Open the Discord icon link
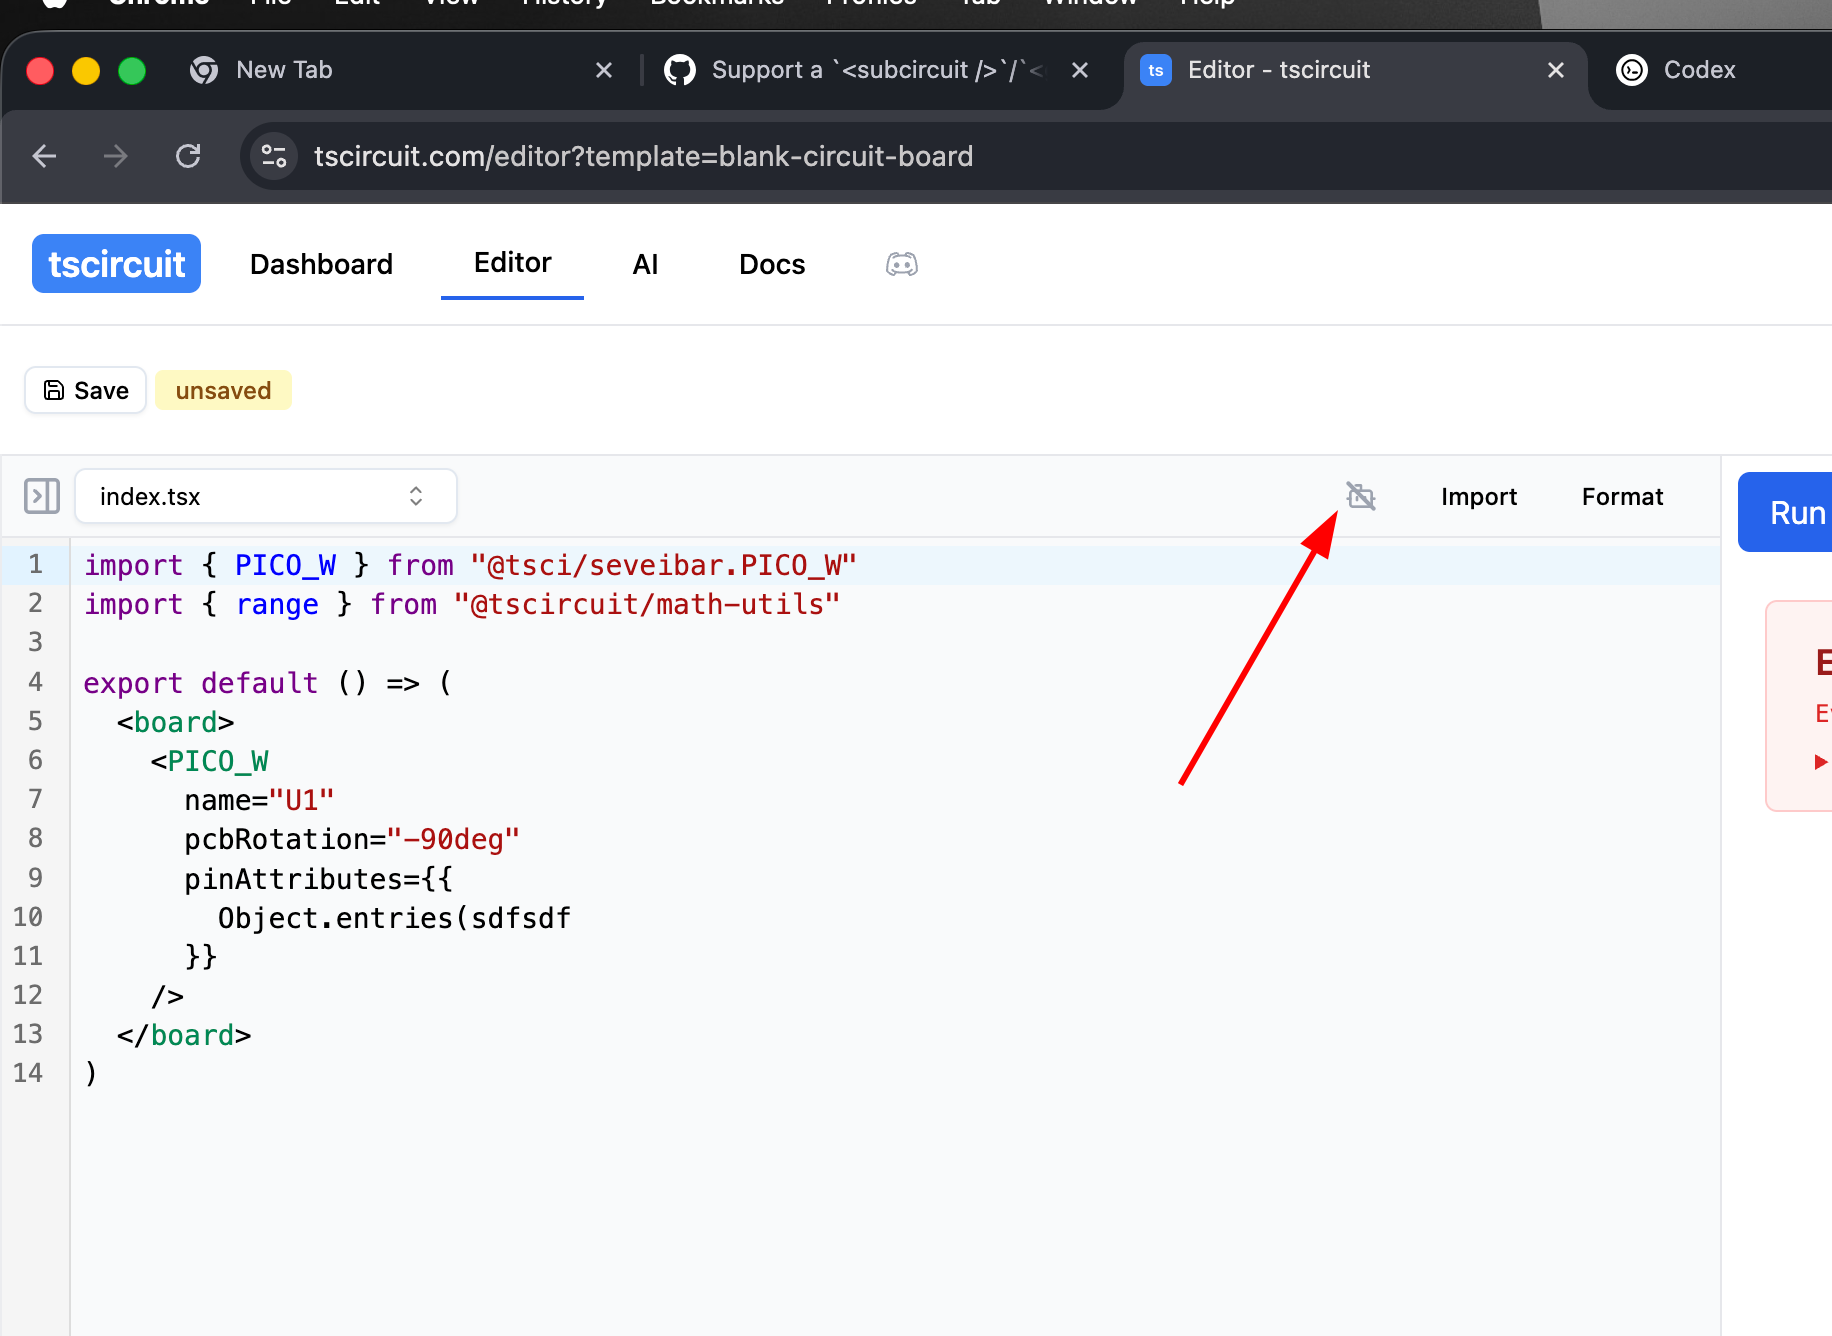 [901, 264]
